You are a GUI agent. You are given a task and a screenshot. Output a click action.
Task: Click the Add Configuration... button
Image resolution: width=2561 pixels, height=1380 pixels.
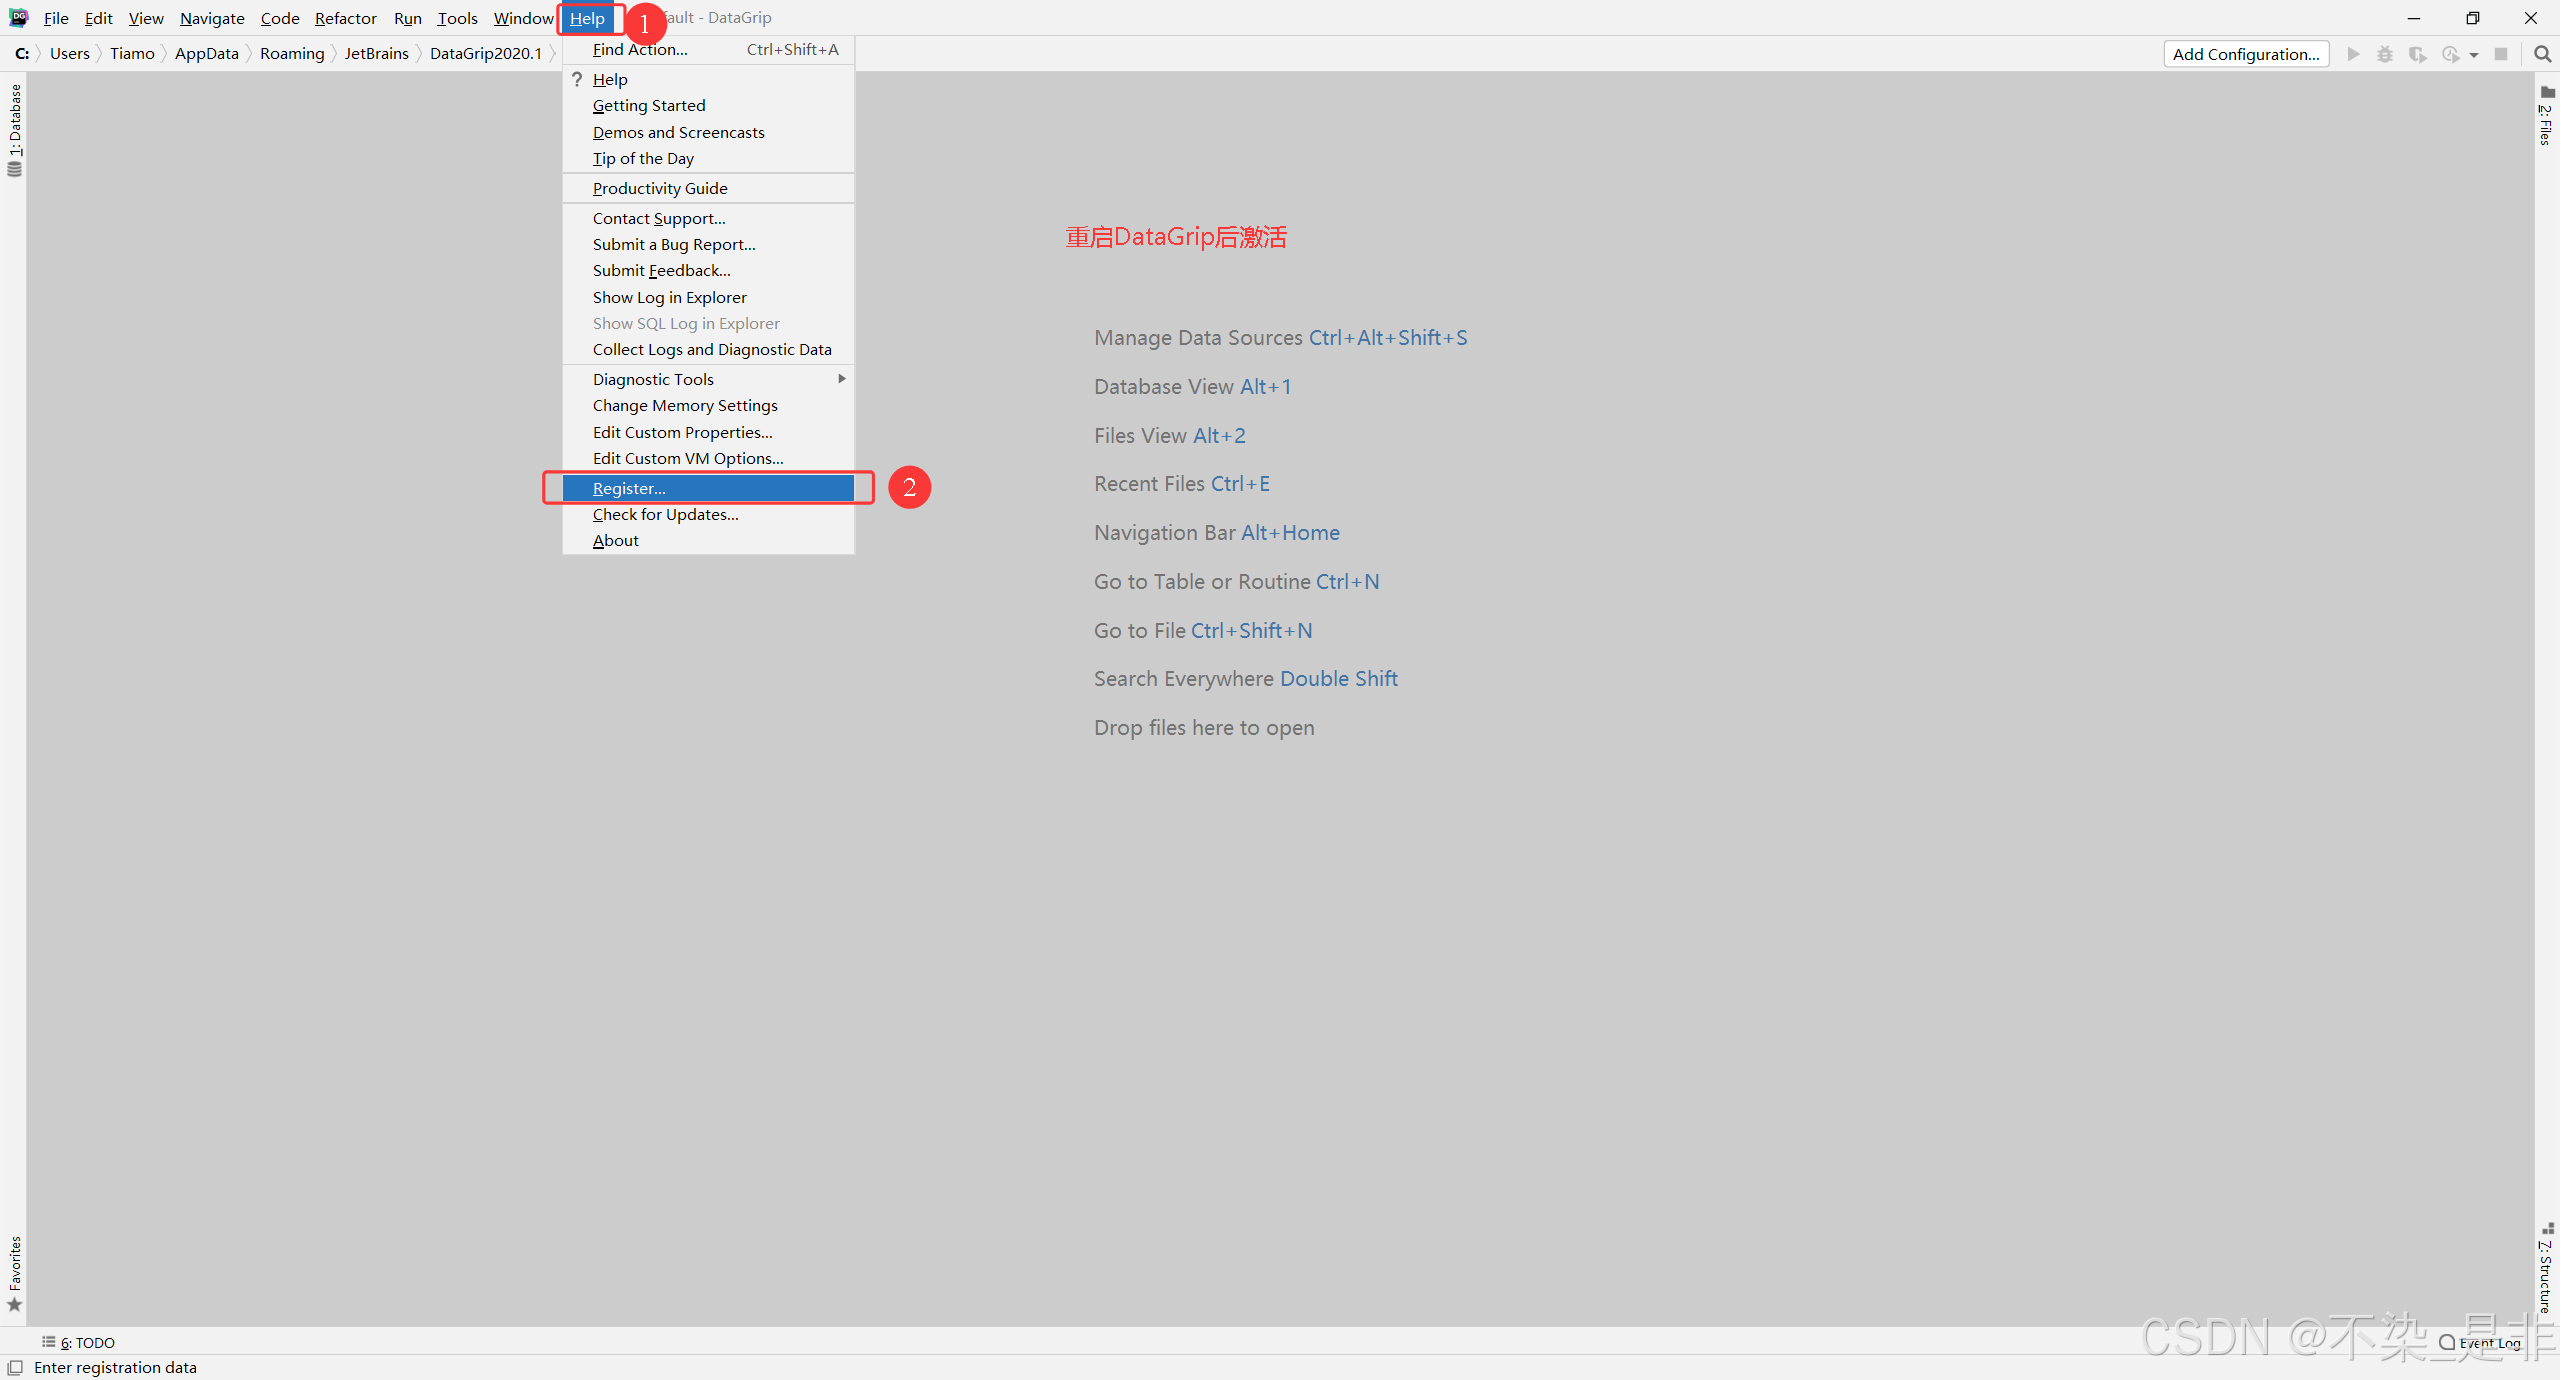coord(2245,54)
